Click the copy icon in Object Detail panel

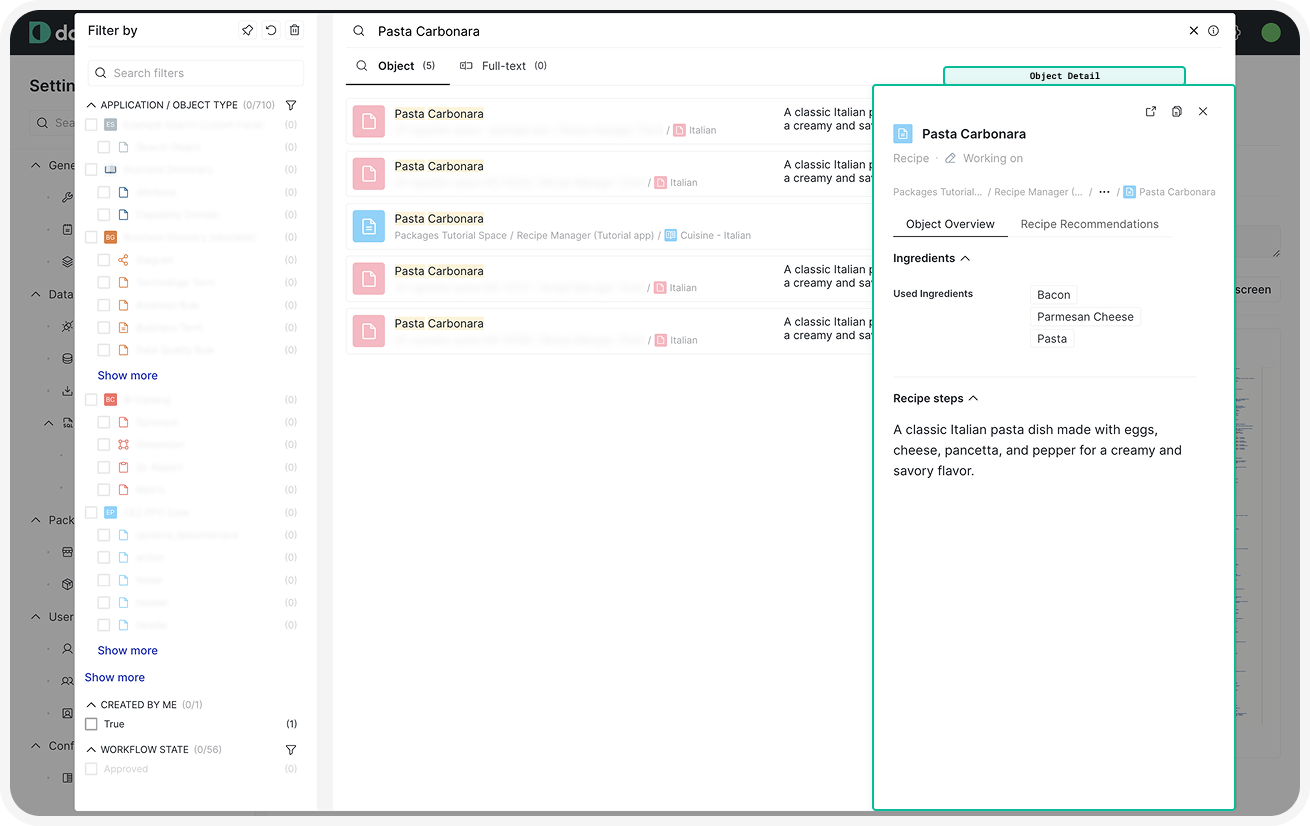tap(1177, 112)
